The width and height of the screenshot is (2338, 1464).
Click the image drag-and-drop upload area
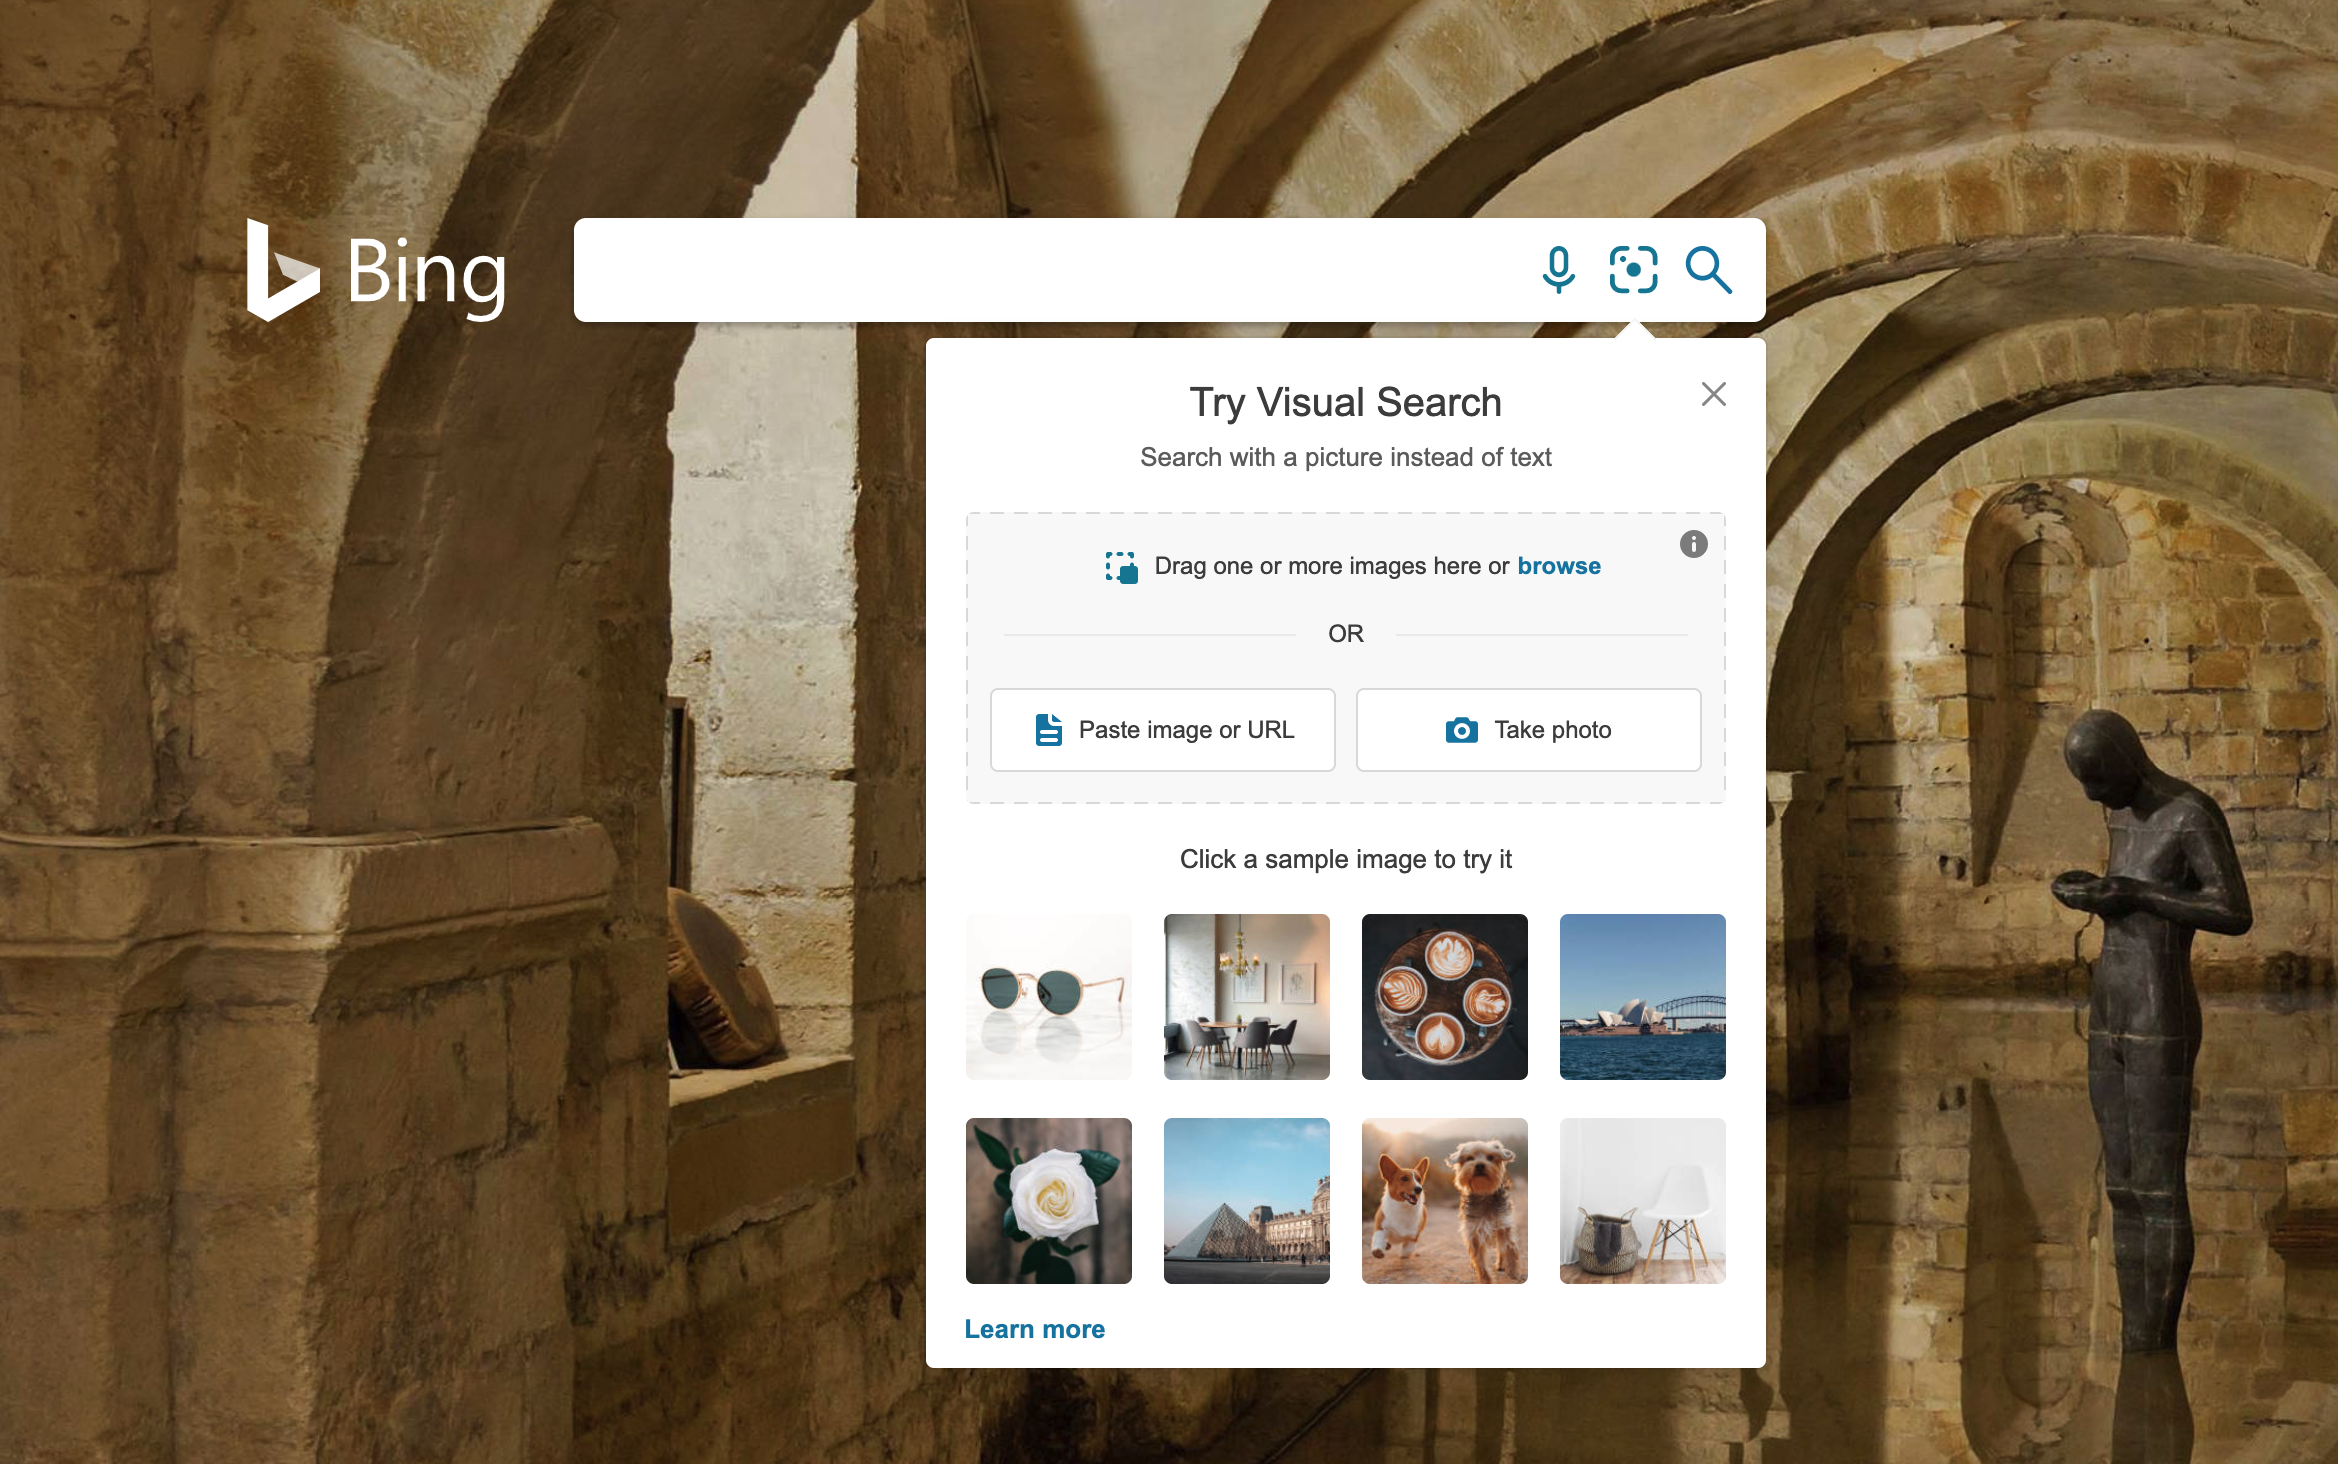[1344, 565]
